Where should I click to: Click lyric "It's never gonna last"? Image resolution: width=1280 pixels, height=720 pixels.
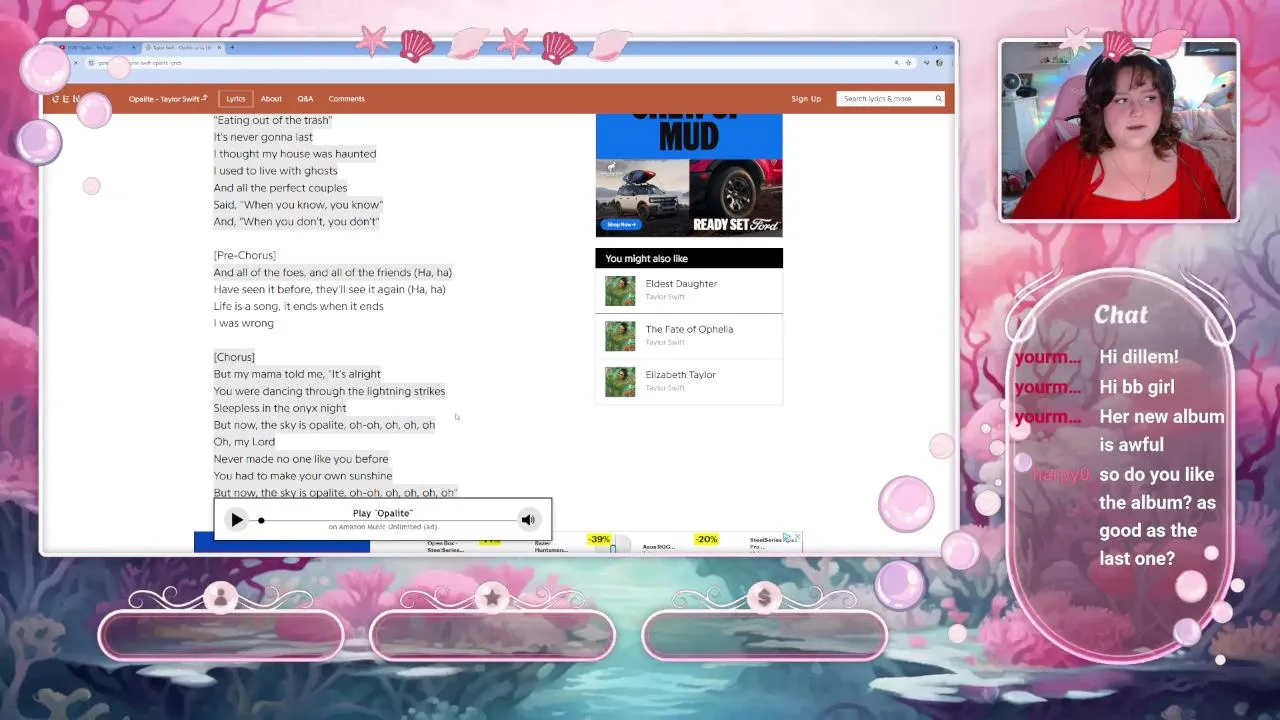263,137
